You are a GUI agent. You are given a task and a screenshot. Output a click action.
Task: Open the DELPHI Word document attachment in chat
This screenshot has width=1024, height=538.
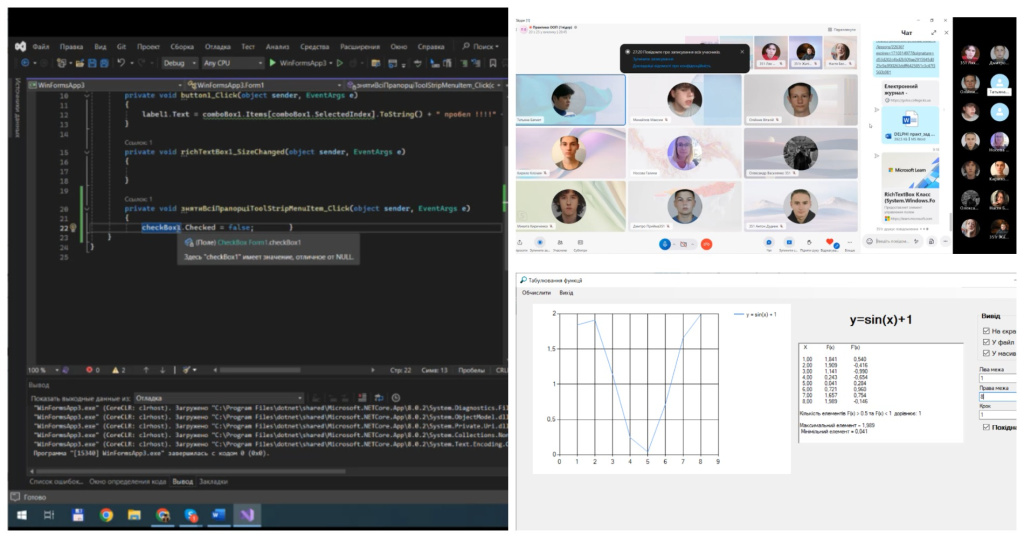click(910, 125)
